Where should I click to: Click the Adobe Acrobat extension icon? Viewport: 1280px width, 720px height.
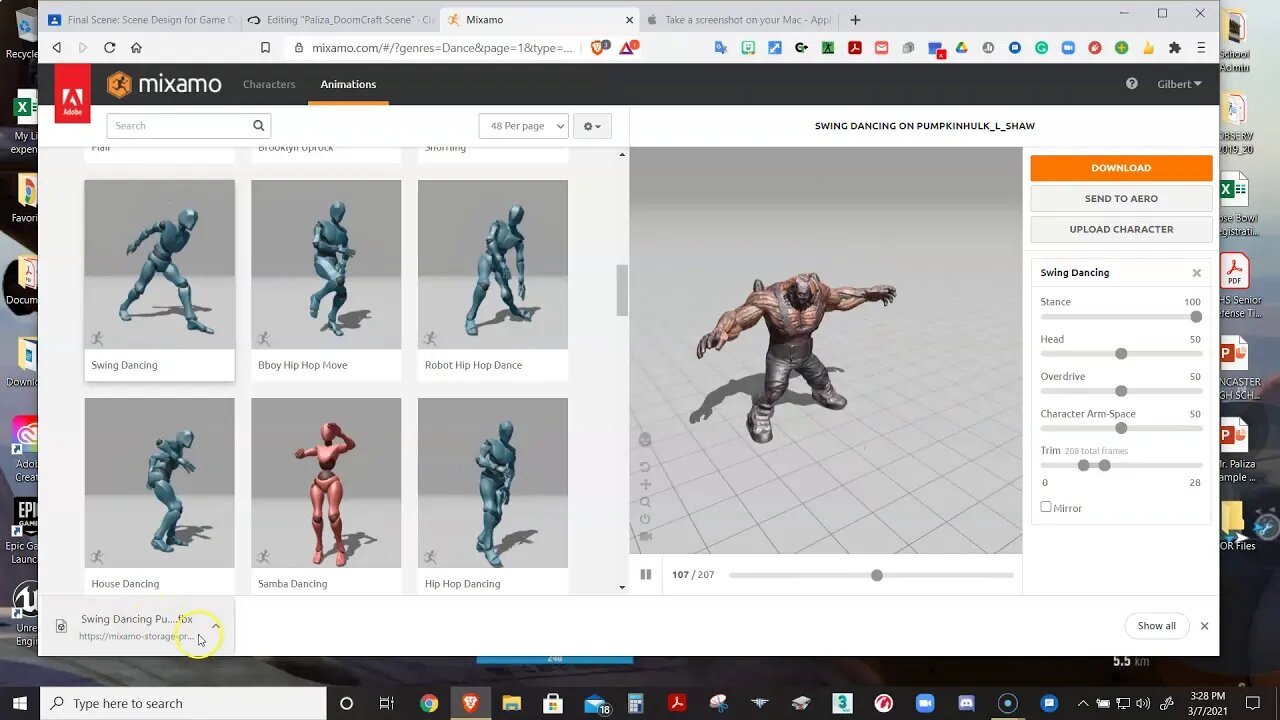[x=855, y=47]
